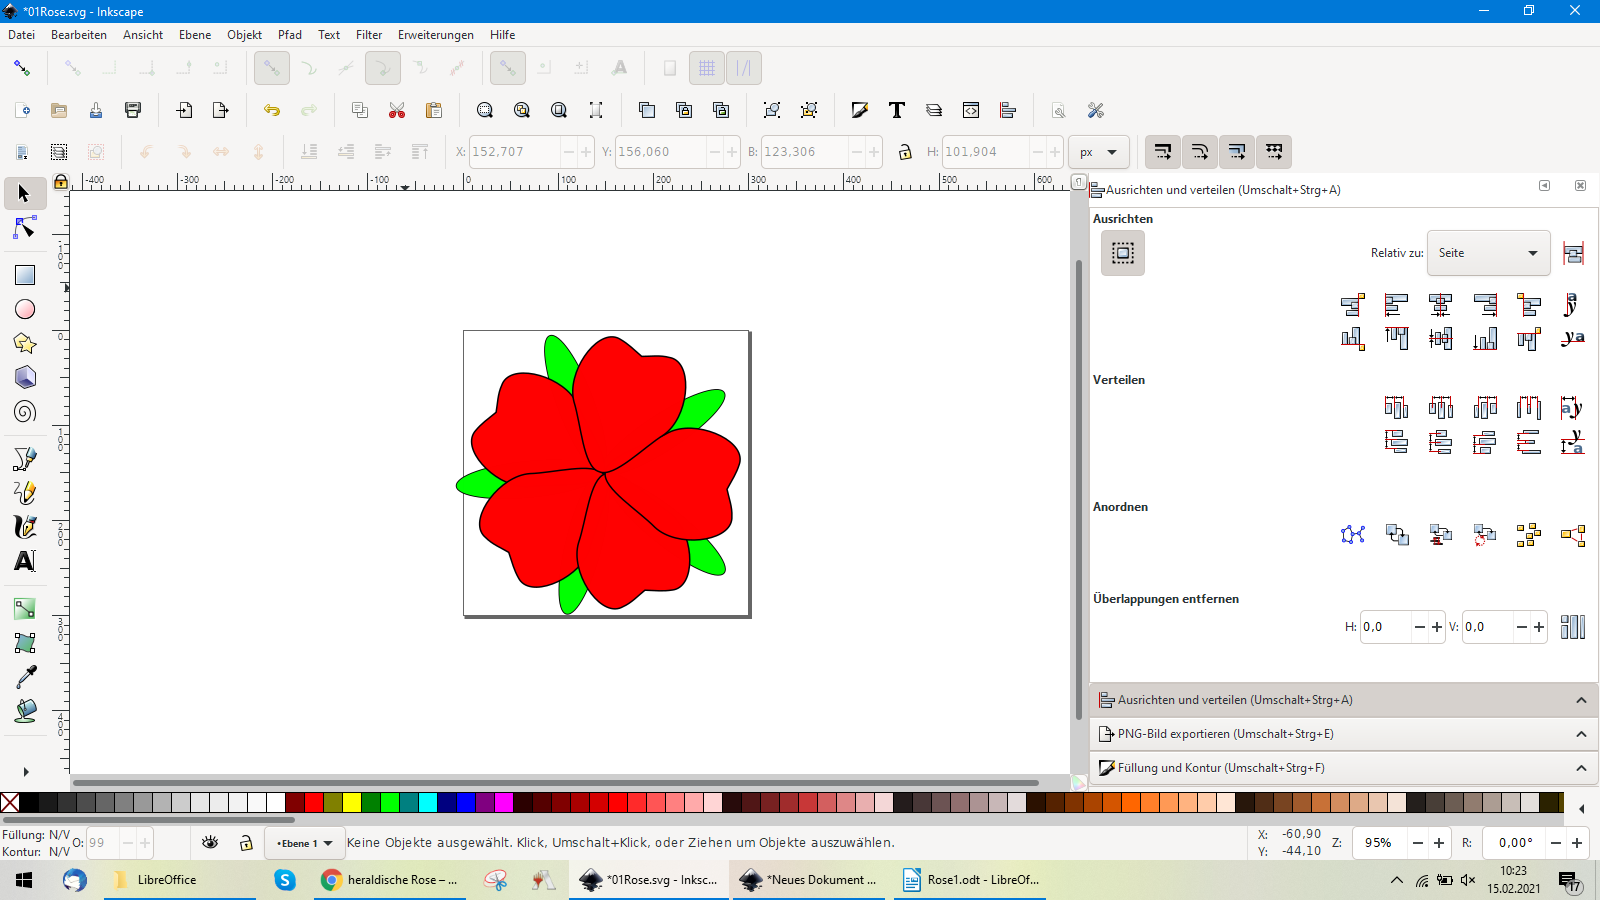This screenshot has height=900, width=1600.
Task: Select the Star and polygon tool
Action: click(25, 343)
